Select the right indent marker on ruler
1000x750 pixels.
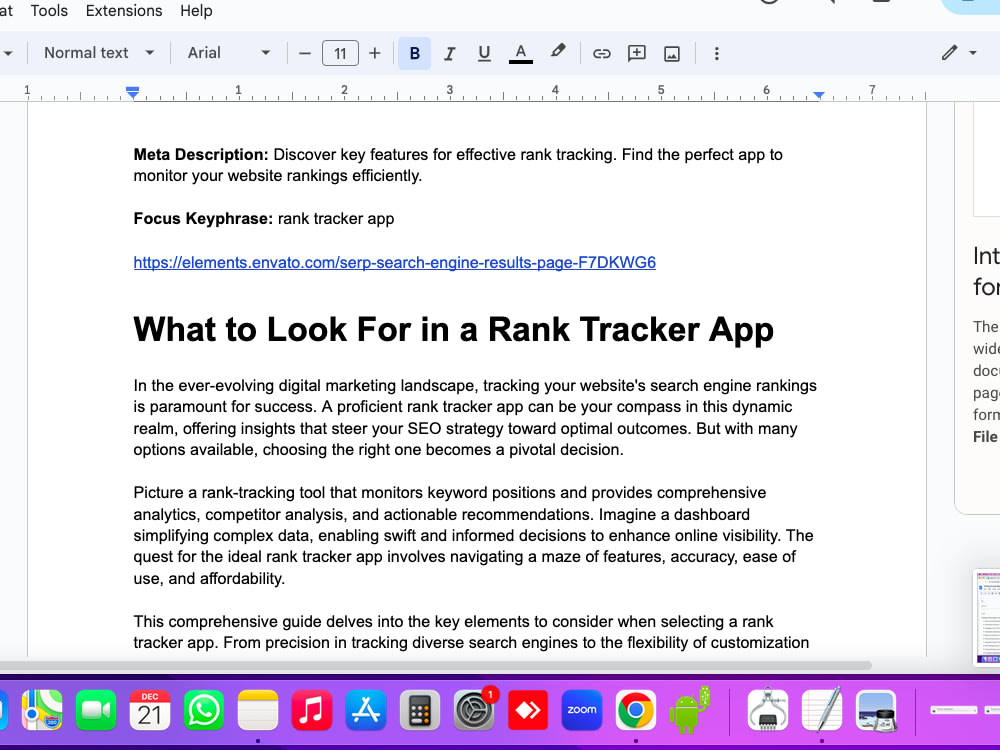coord(819,95)
